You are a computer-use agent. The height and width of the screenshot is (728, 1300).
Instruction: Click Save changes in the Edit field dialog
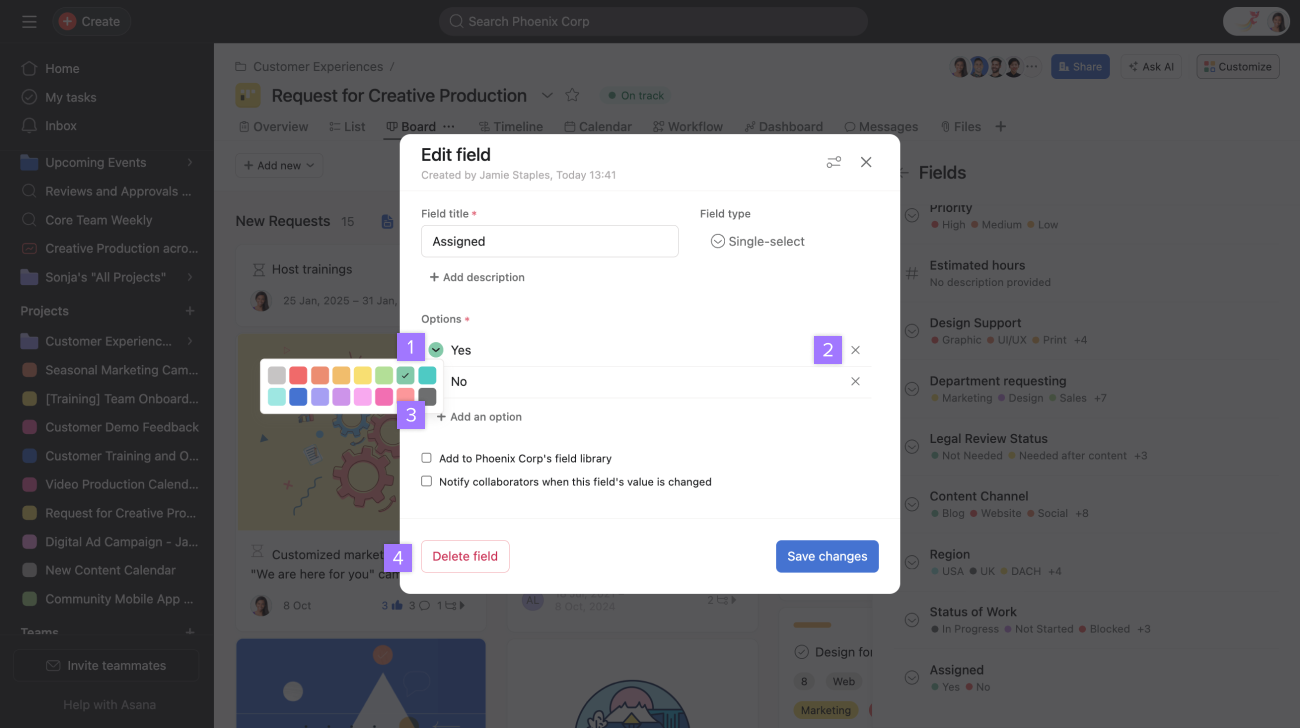(x=827, y=555)
